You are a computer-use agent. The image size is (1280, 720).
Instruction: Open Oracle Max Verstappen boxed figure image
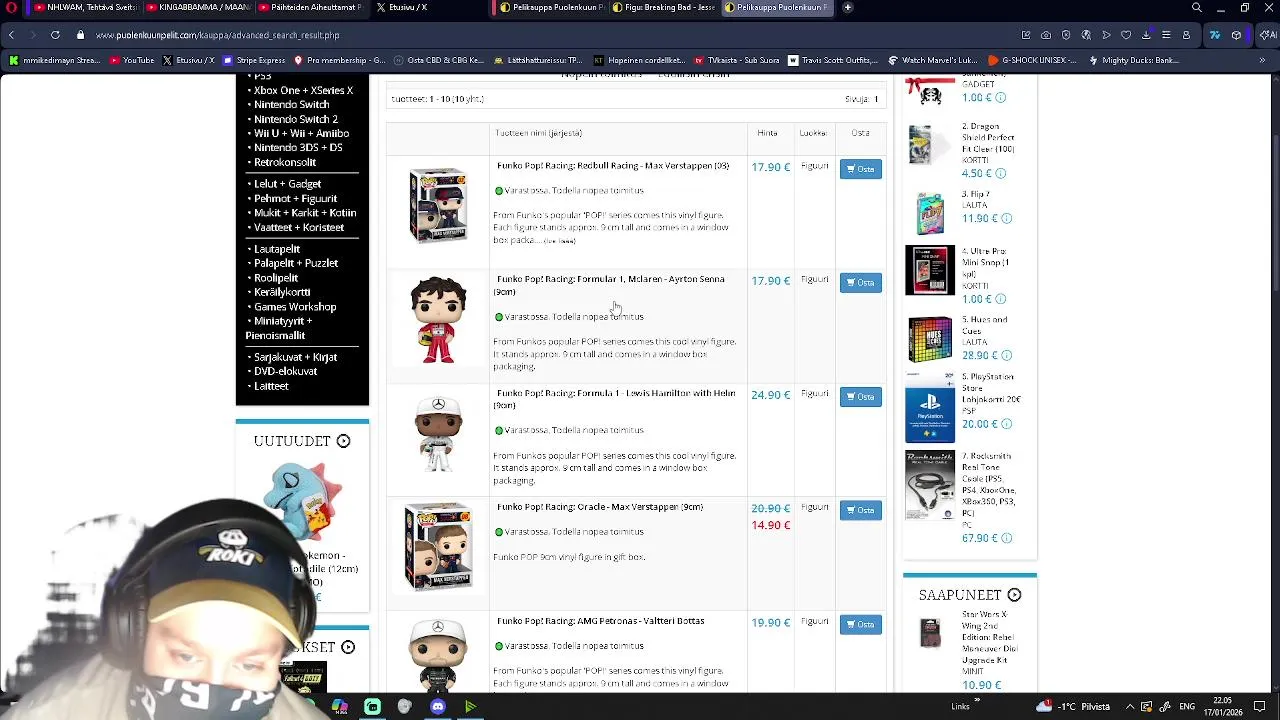pos(438,547)
